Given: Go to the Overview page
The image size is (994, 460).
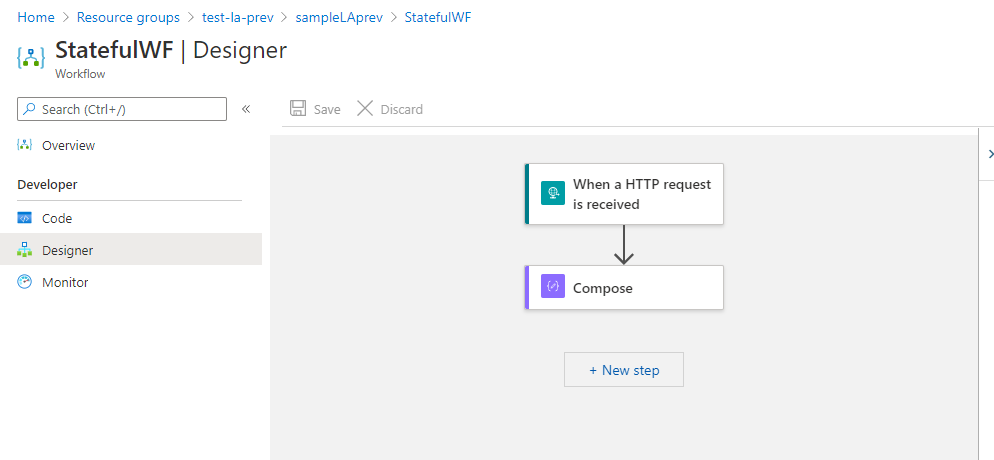Looking at the screenshot, I should point(68,145).
